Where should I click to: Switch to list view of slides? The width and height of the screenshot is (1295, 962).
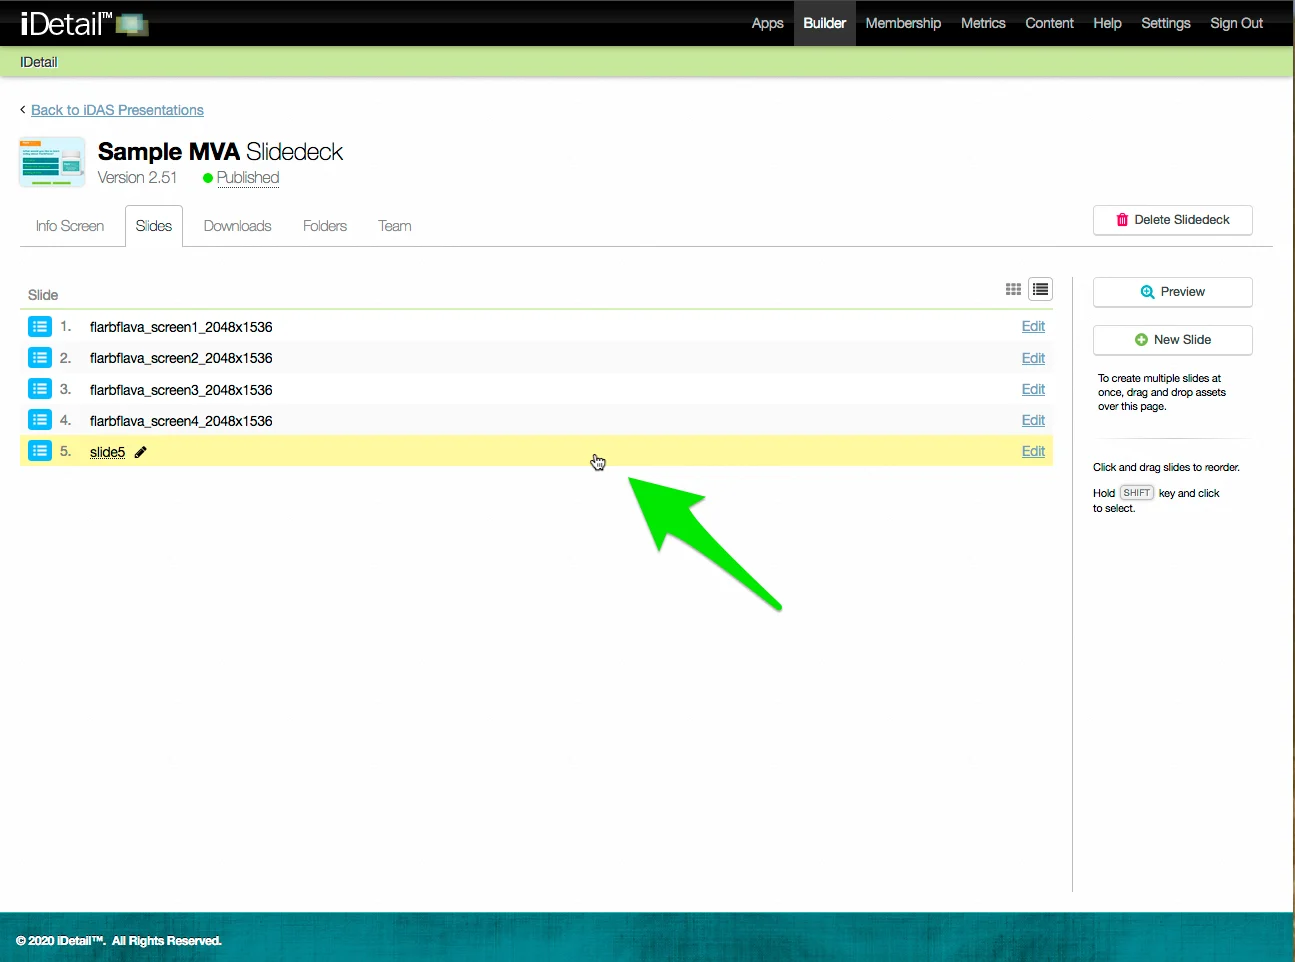1041,289
